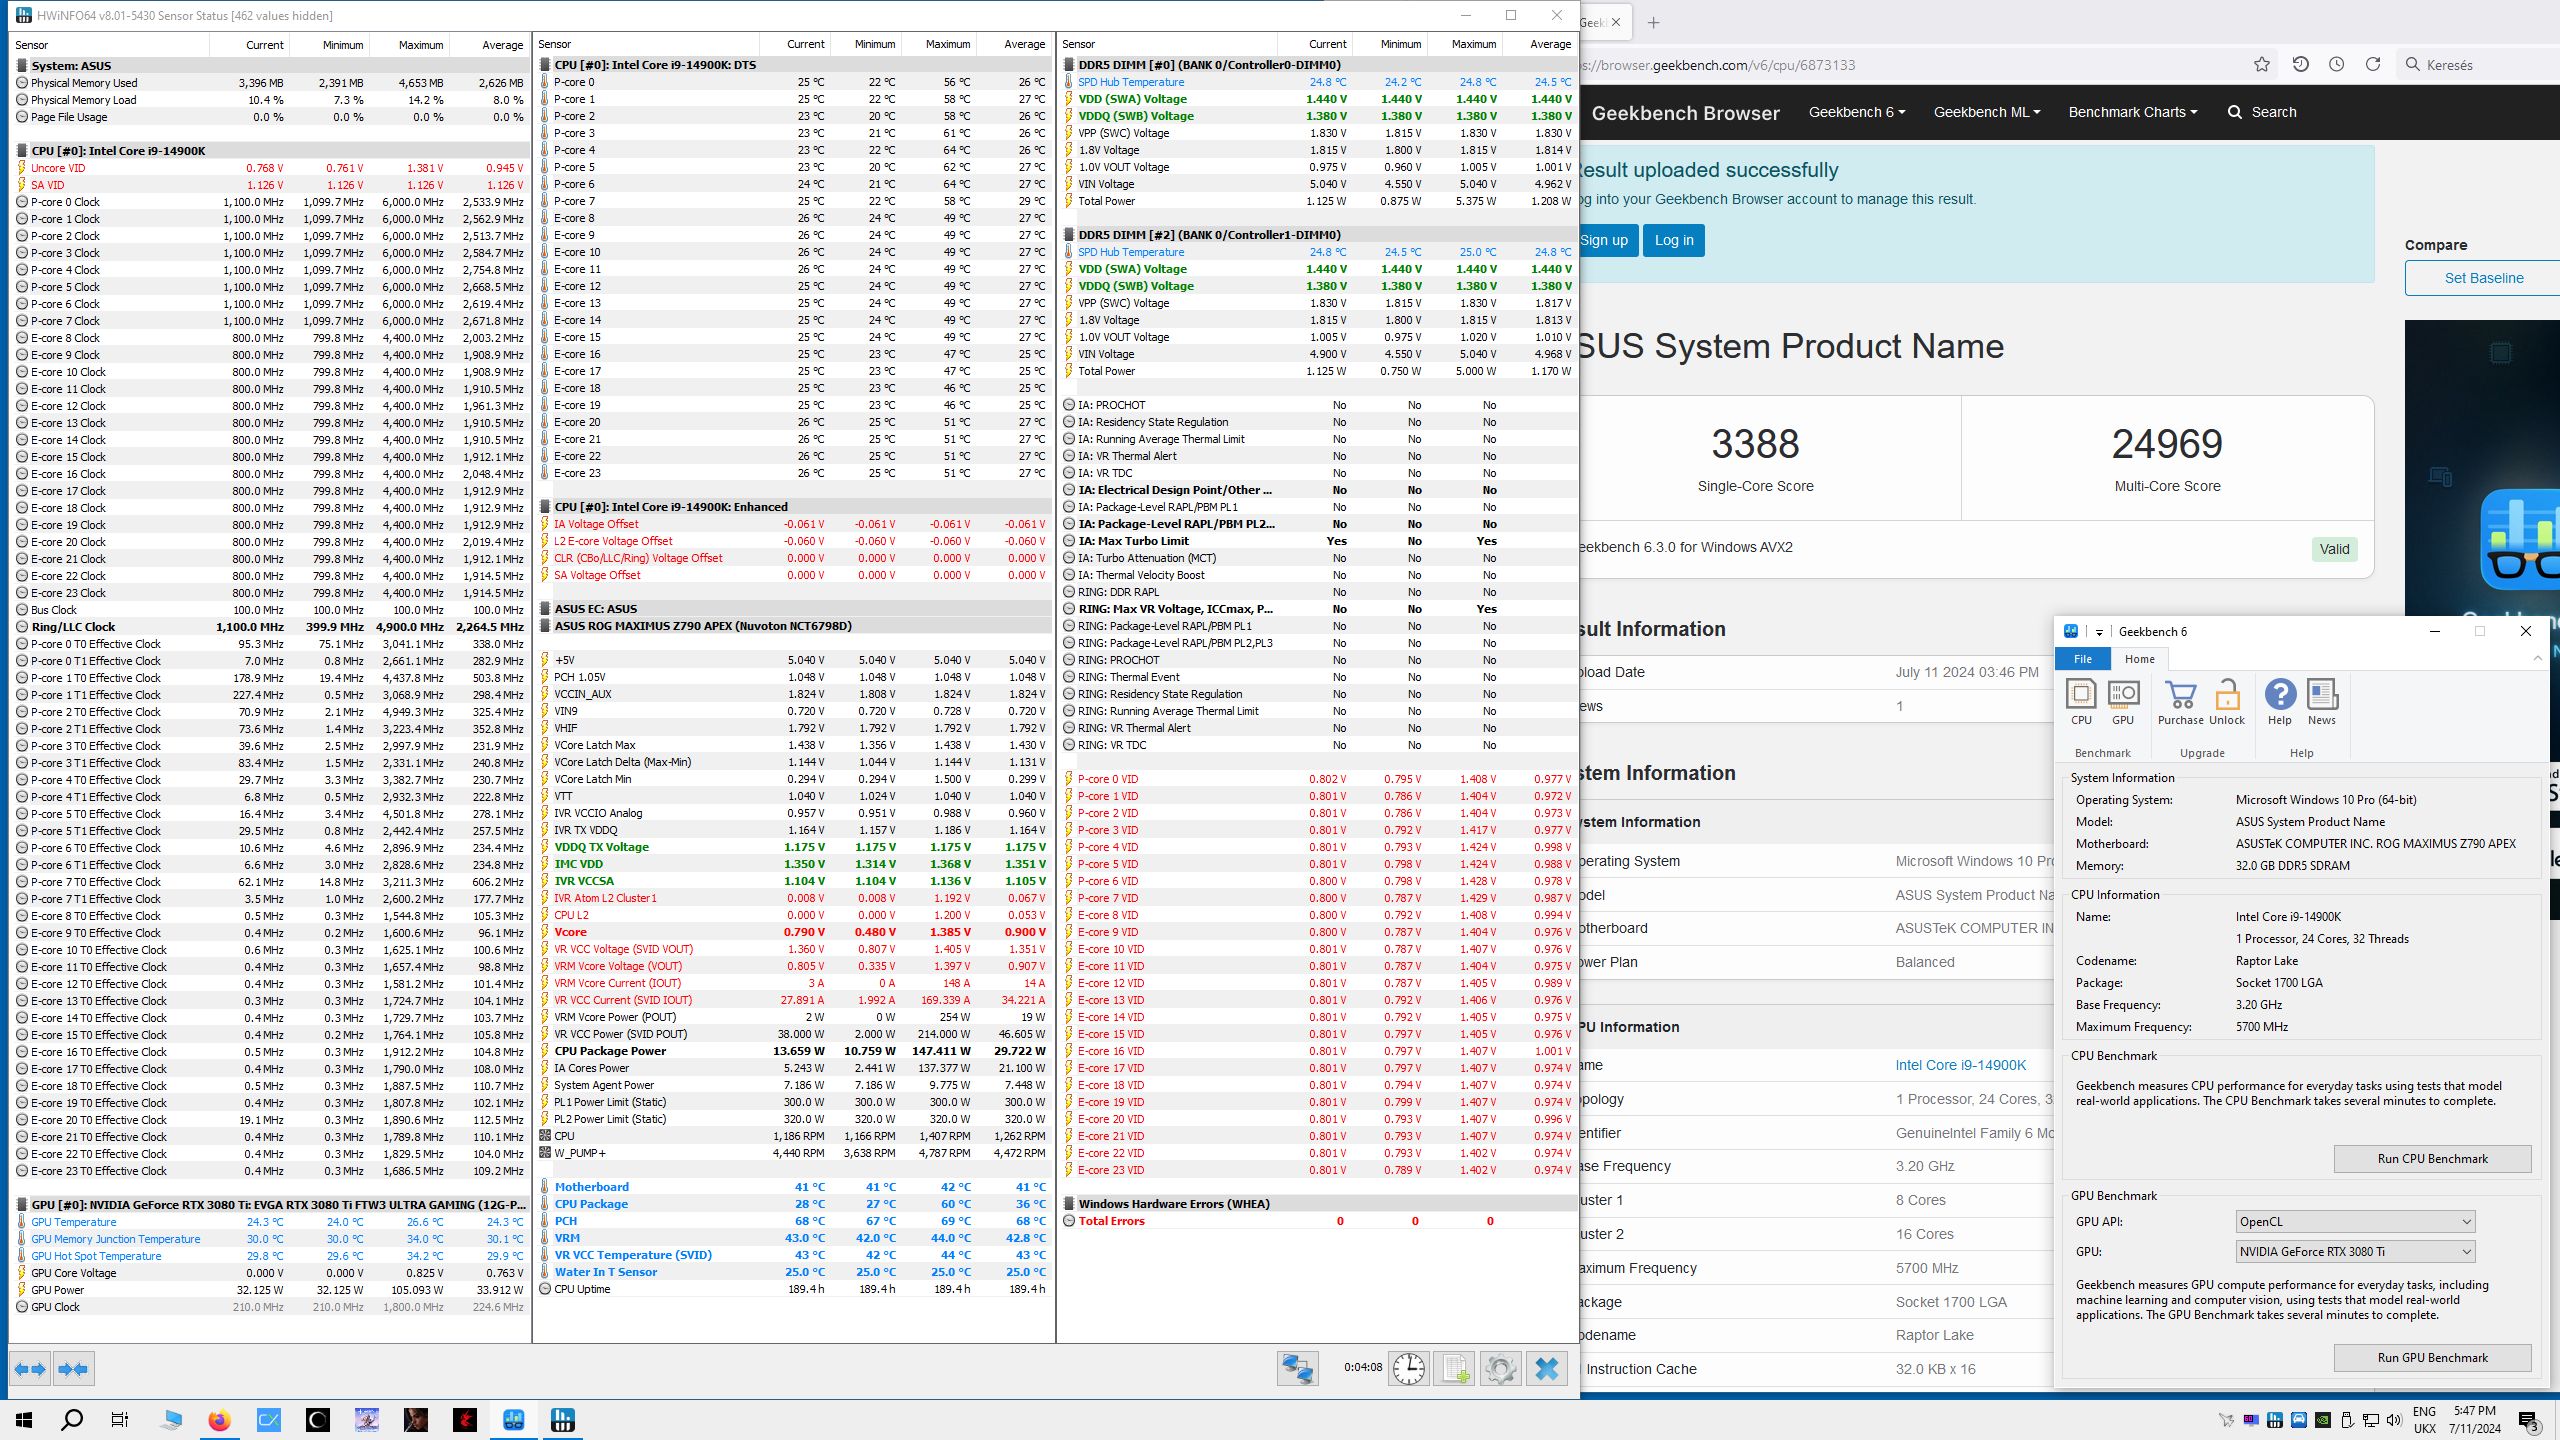2560x1440 pixels.
Task: Collapse the Geekbench ribbon chevron
Action: pyautogui.click(x=2537, y=658)
